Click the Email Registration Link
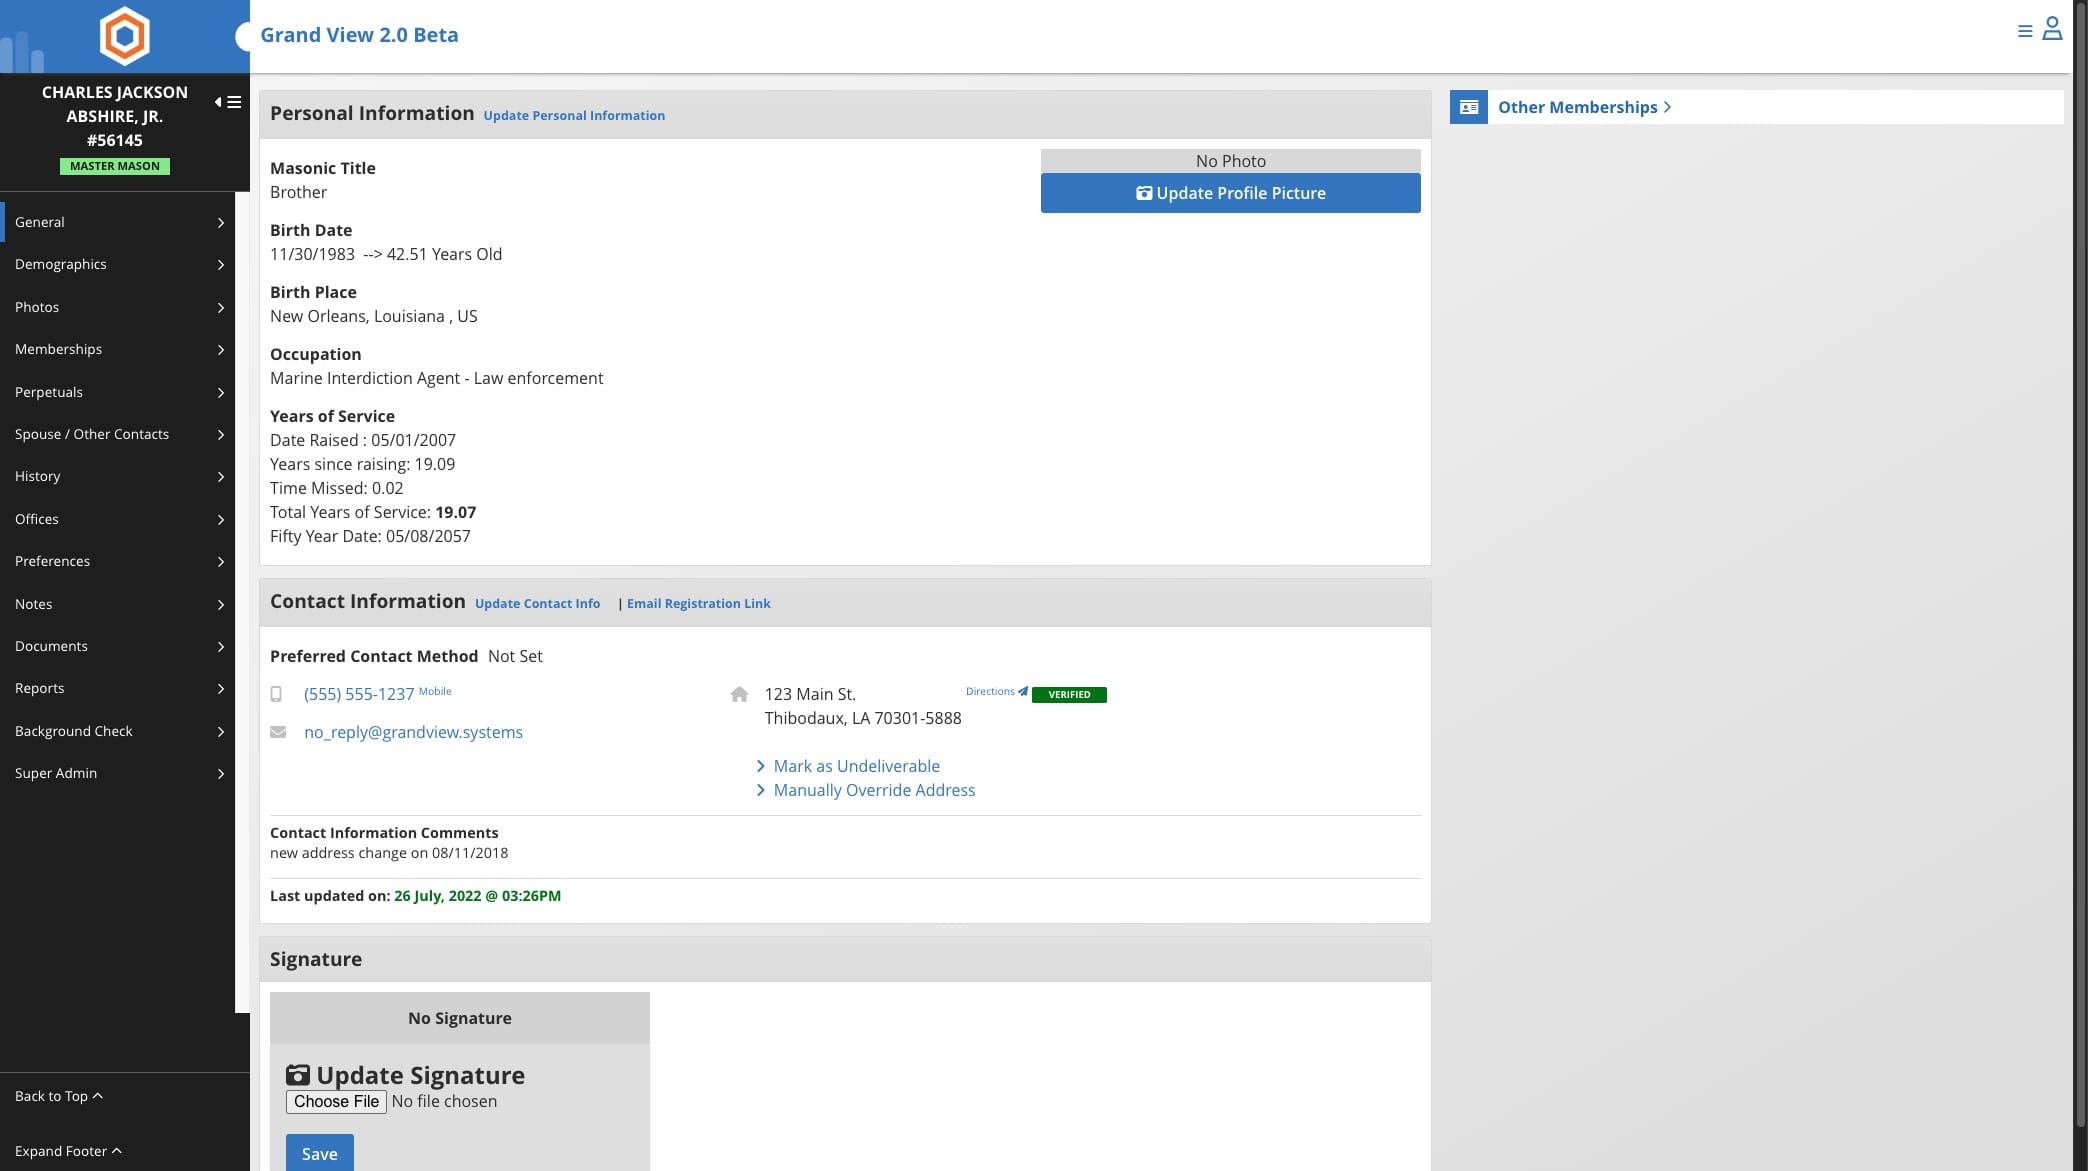Viewport: 2088px width, 1171px height. pos(698,604)
